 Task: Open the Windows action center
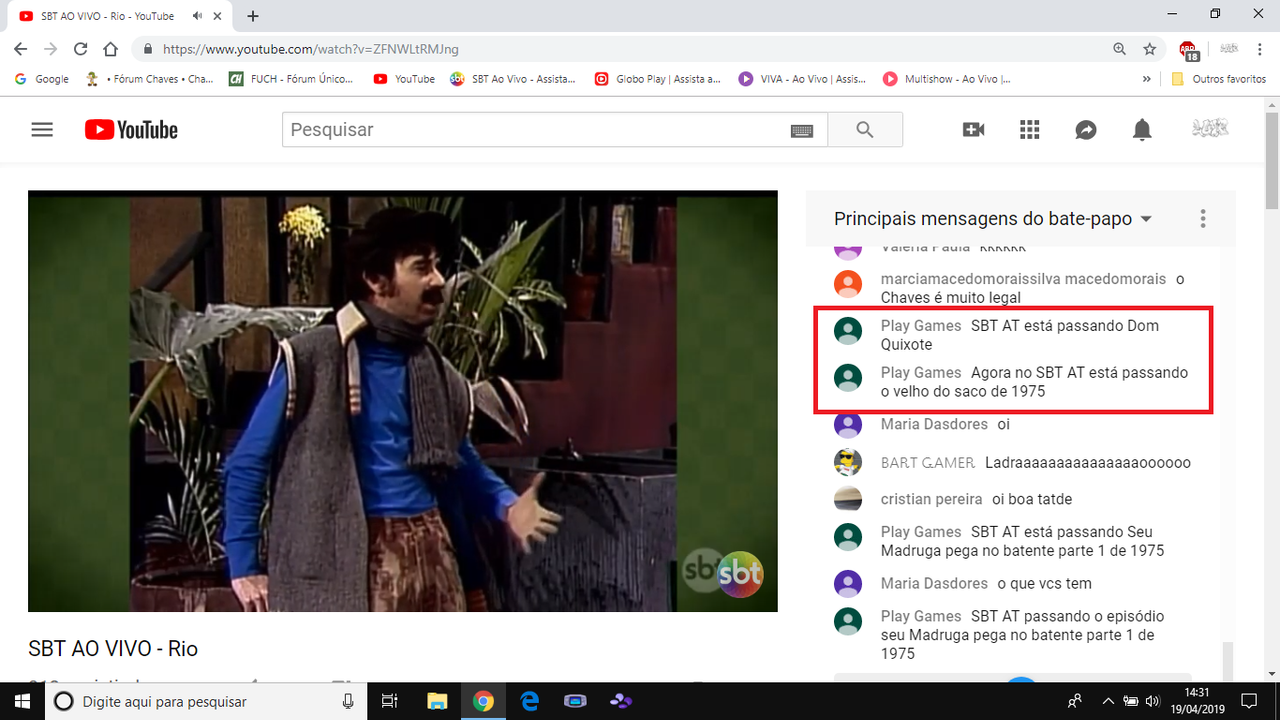1249,701
